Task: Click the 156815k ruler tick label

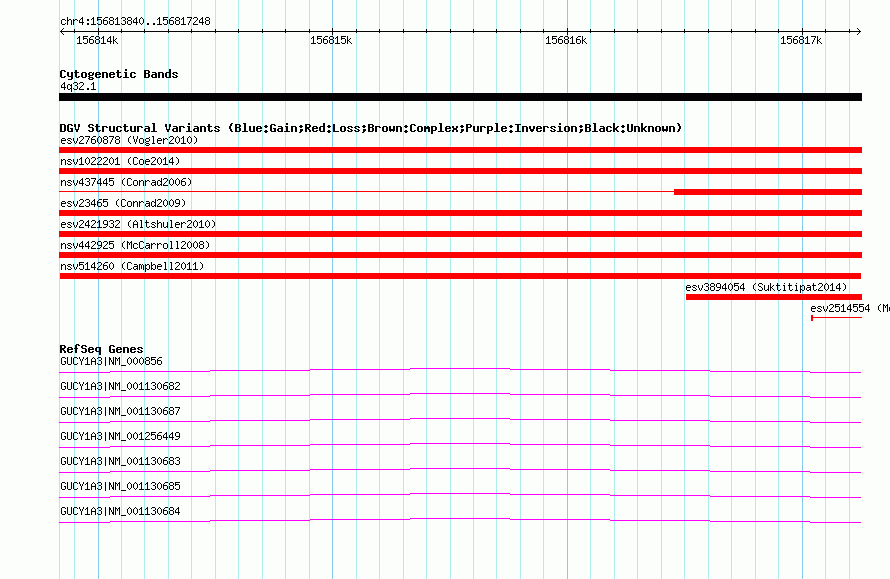Action: pyautogui.click(x=331, y=41)
